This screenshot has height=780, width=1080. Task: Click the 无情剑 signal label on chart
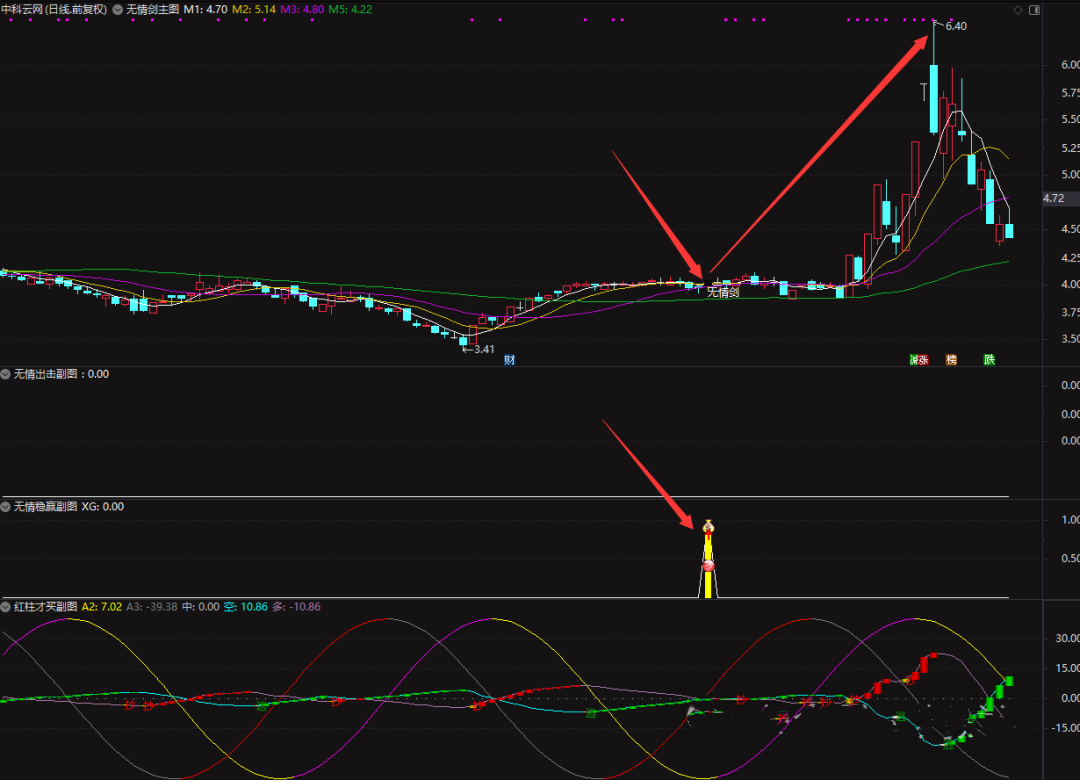point(723,292)
